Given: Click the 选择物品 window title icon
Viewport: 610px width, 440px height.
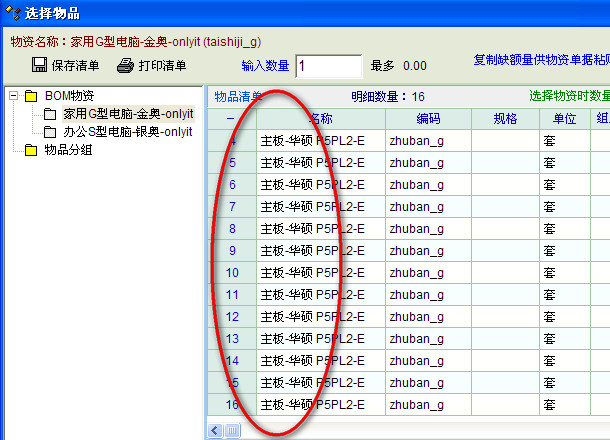Looking at the screenshot, I should 12,13.
